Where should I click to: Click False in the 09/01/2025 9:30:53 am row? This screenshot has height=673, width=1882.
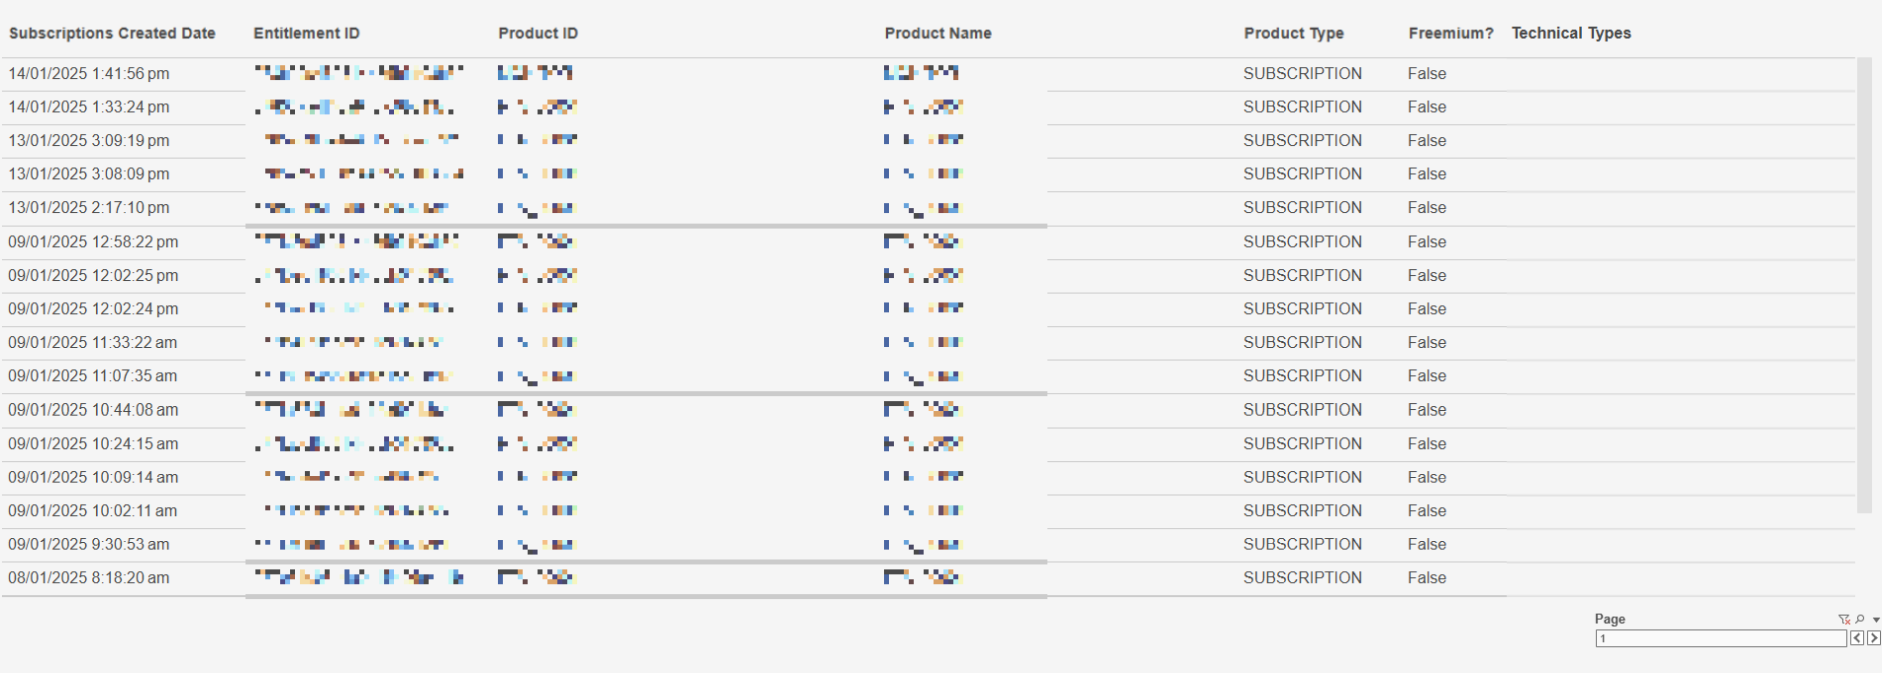(1427, 545)
